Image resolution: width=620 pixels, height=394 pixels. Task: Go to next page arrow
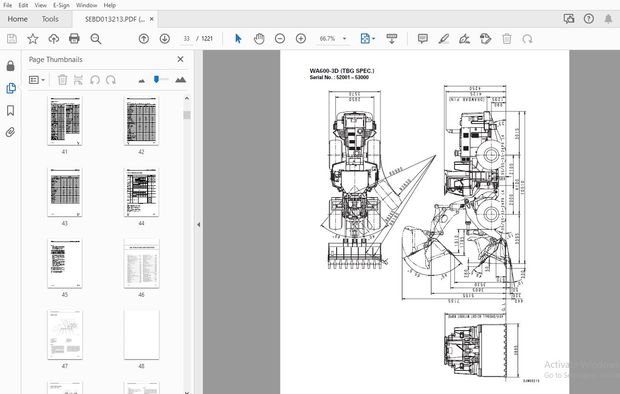tap(165, 39)
